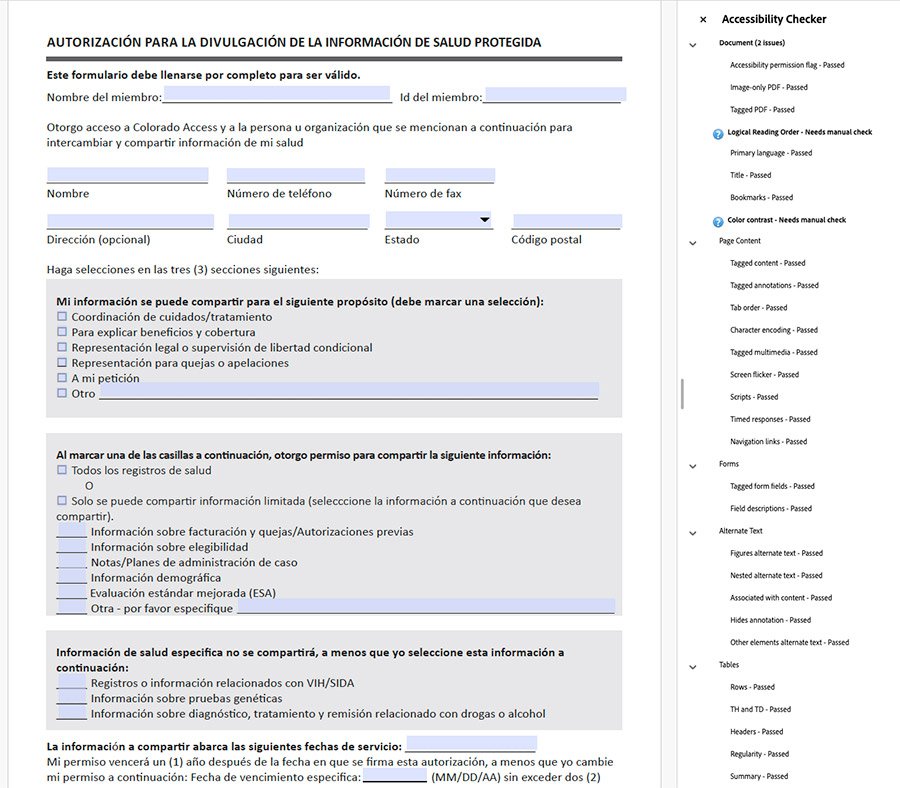Screen dimensions: 900x788
Task: Close the Accessibility Checker panel
Action: pyautogui.click(x=703, y=19)
